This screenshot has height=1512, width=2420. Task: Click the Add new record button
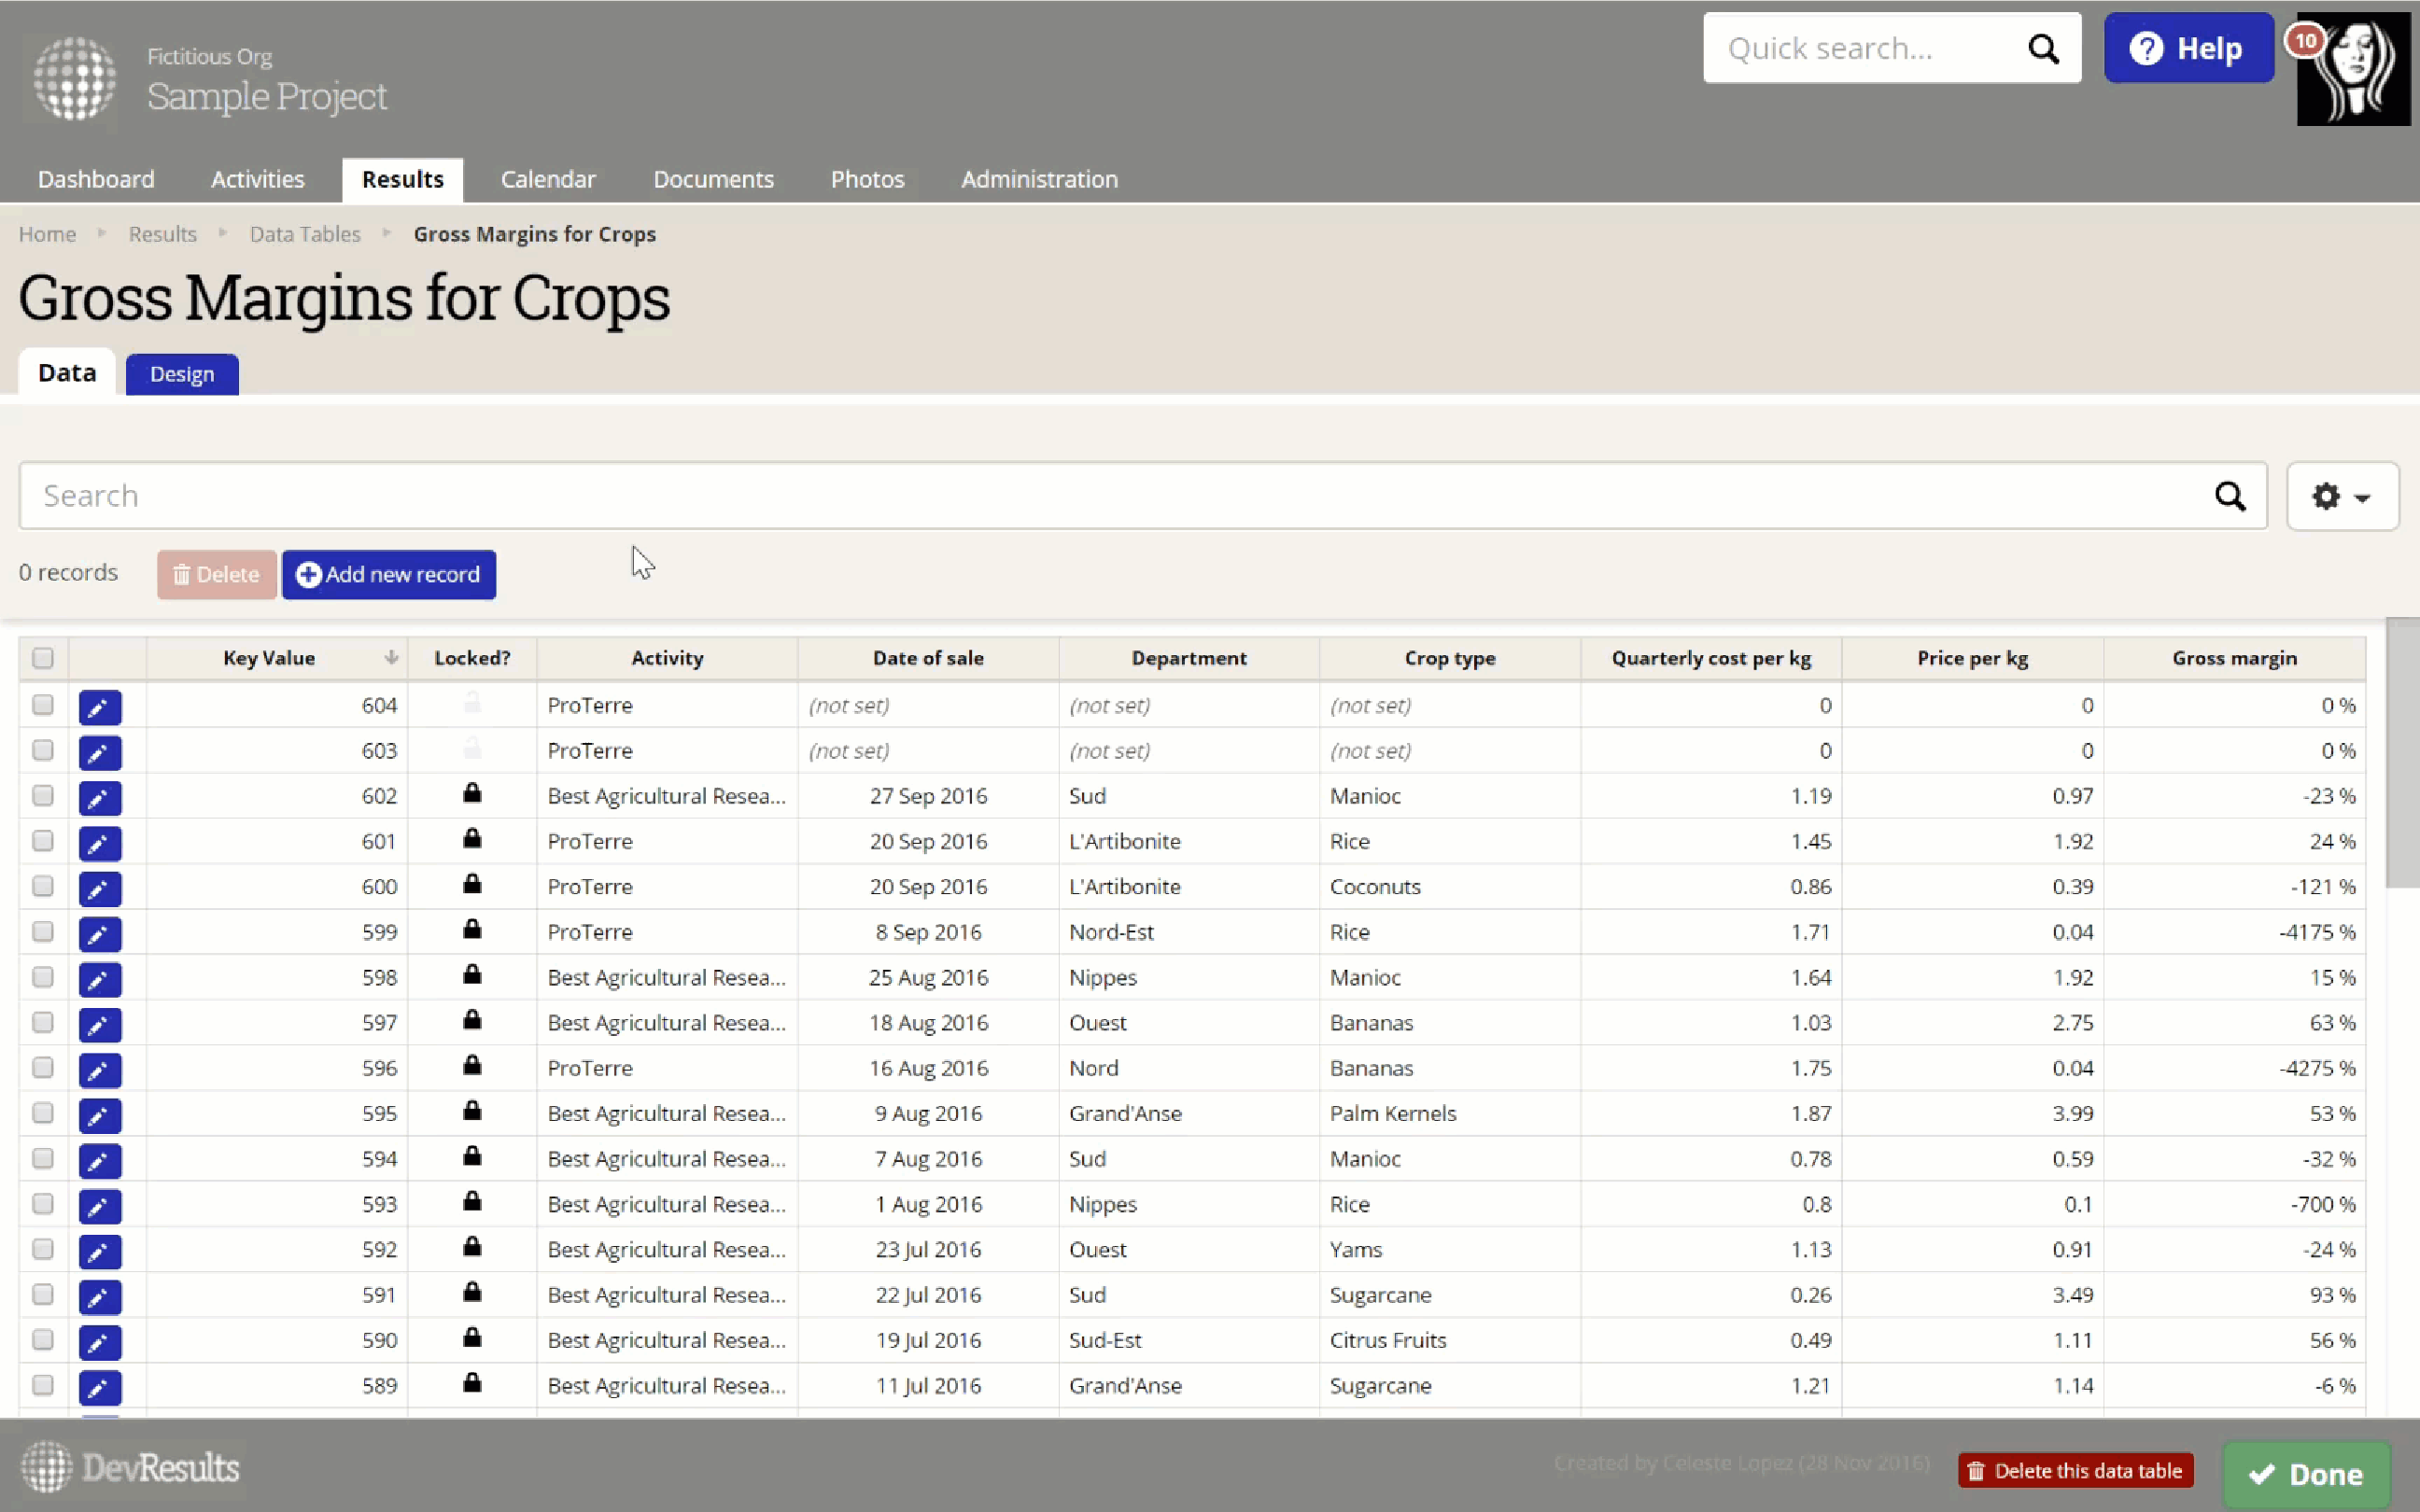(389, 575)
